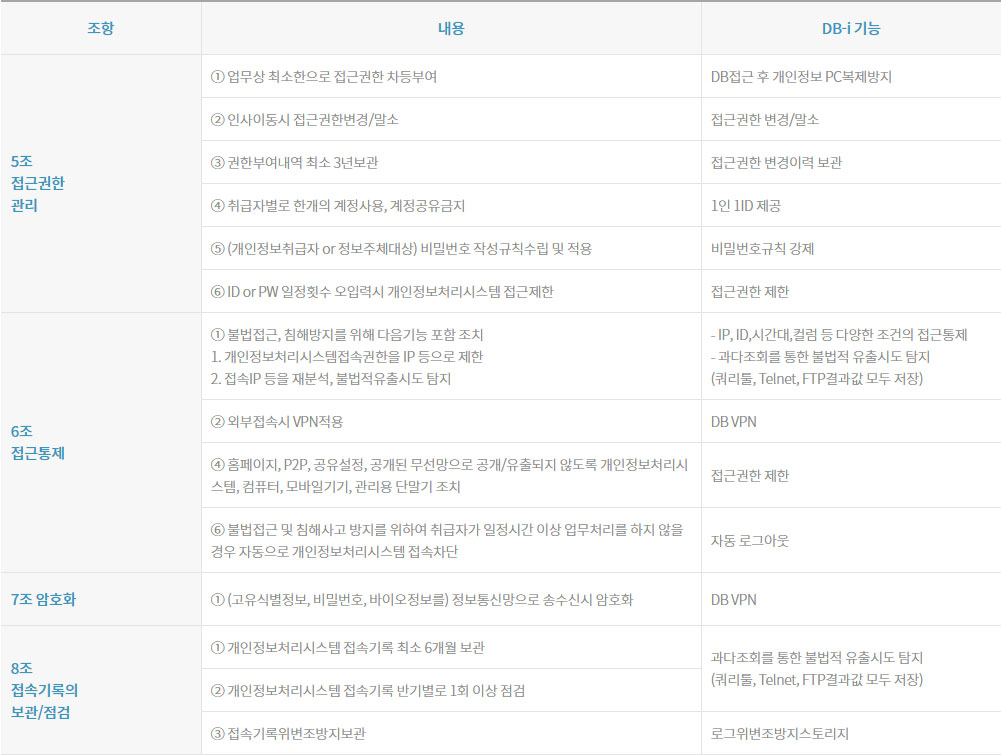Click "② 외부접속시 VPN적용" text
Screen dimensions: 1001x756
(276, 421)
